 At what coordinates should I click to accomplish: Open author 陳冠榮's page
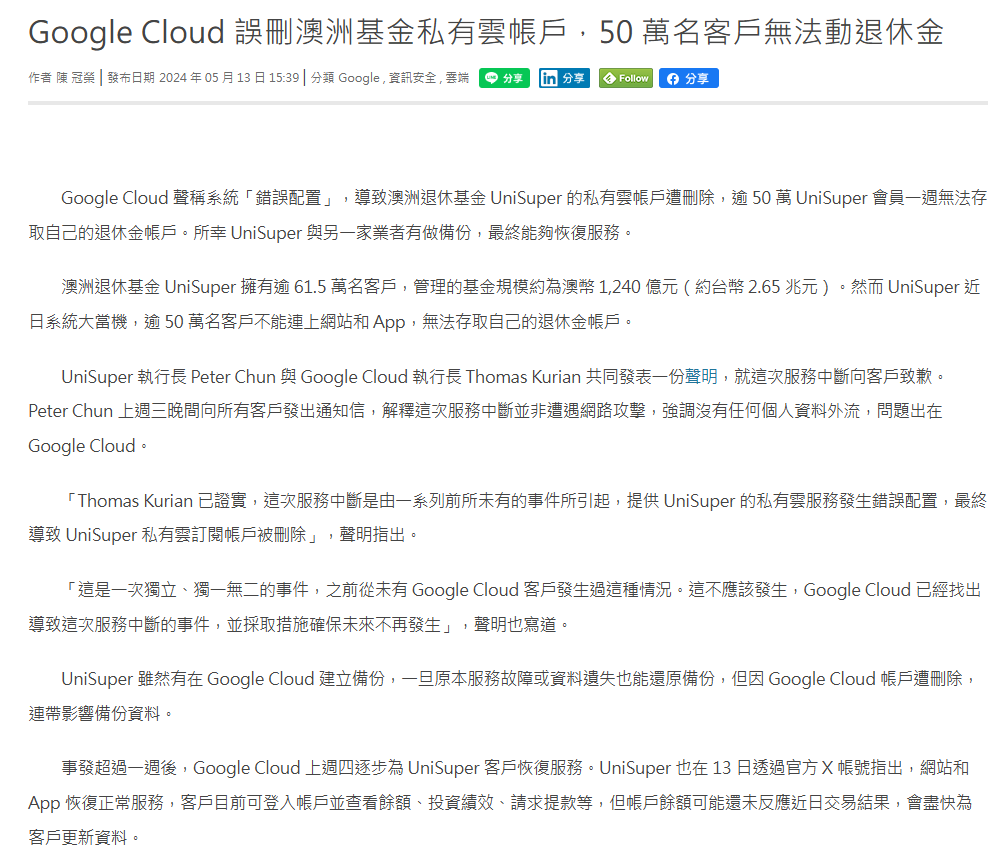point(76,78)
